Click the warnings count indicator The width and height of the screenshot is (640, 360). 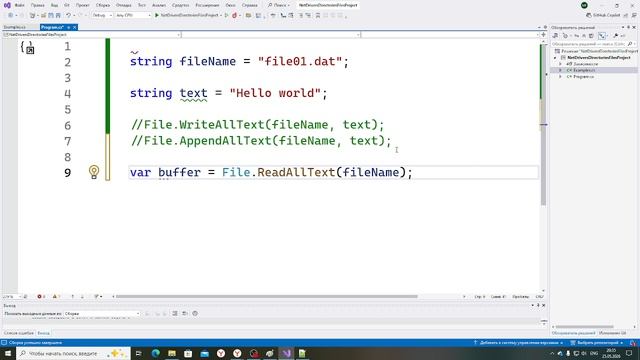coord(56,296)
